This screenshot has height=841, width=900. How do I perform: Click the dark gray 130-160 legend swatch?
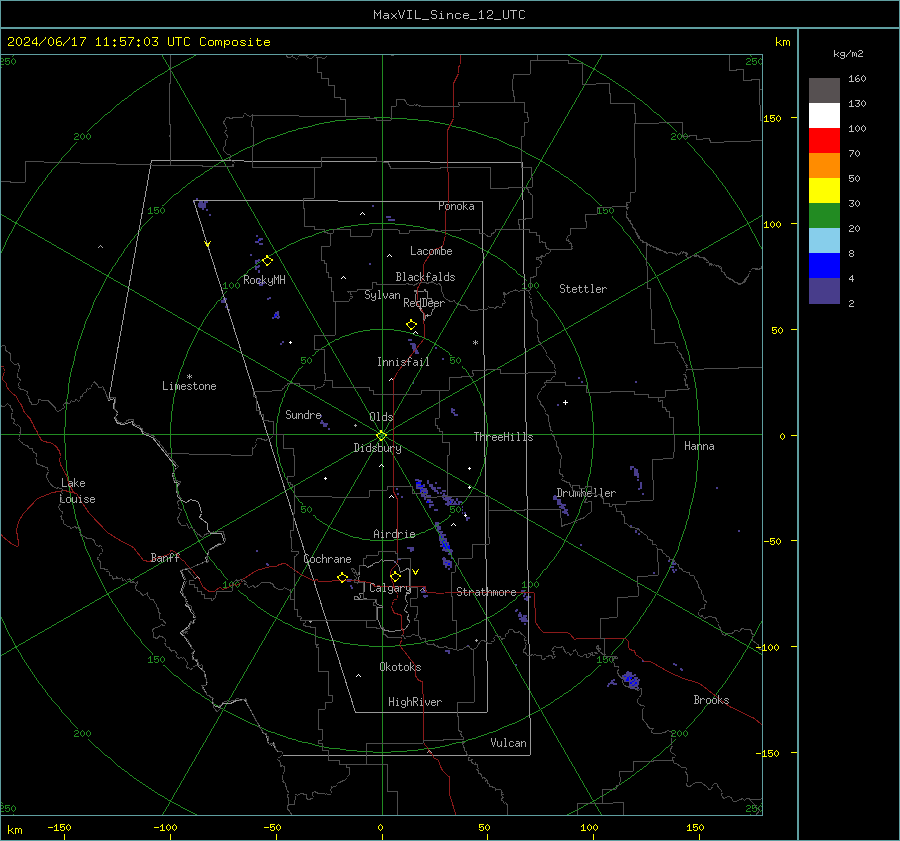[x=824, y=91]
